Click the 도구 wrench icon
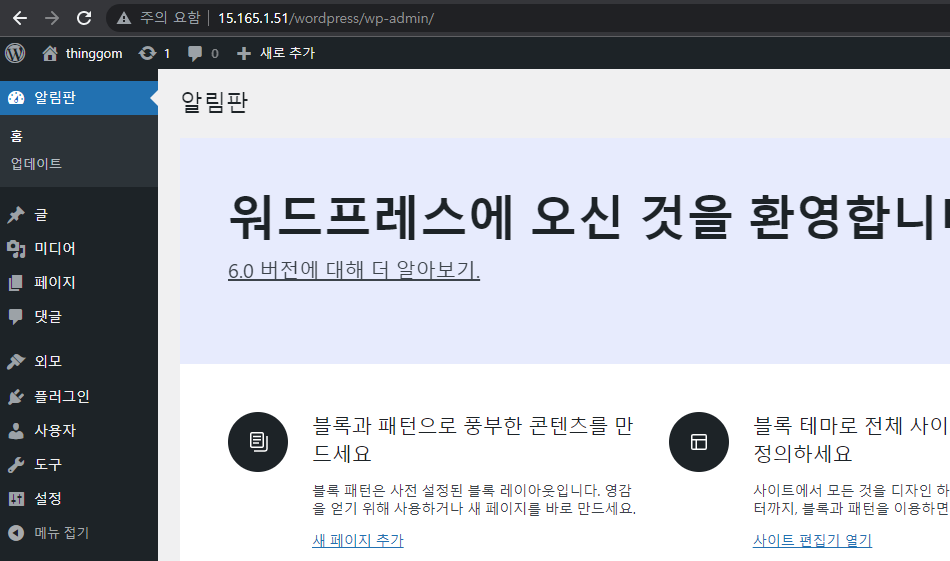 pos(16,465)
